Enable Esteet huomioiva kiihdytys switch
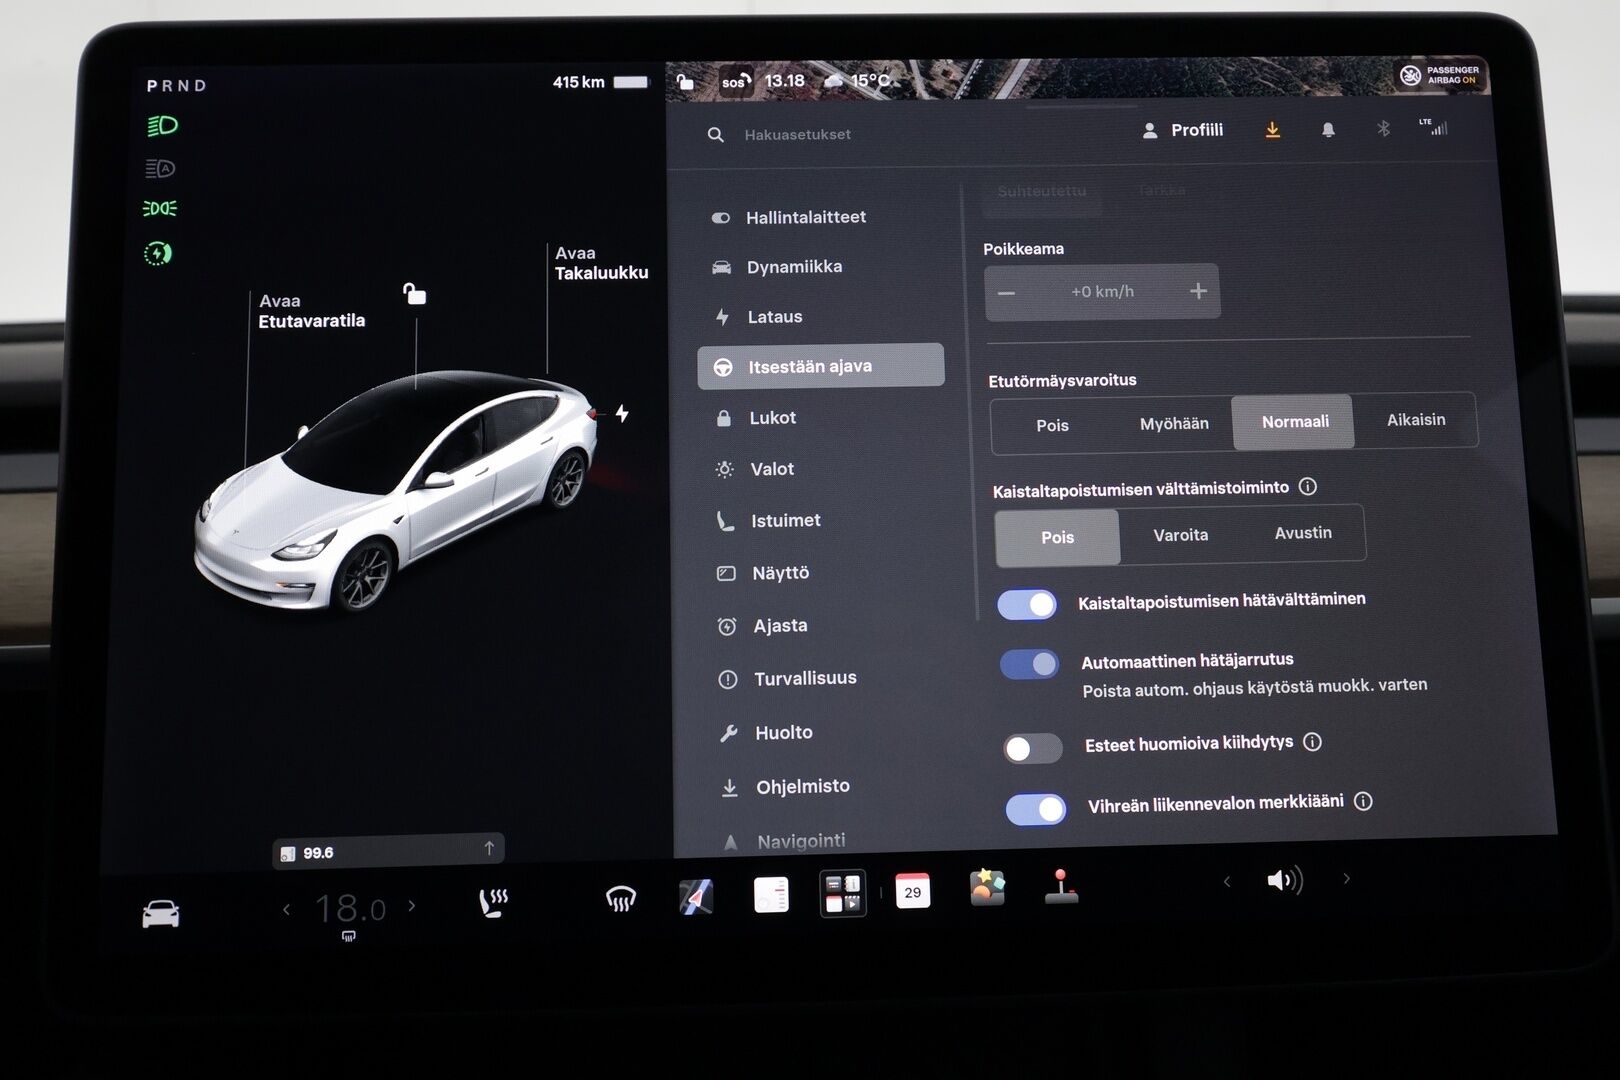Screen dimensions: 1620x1080 [1033, 748]
